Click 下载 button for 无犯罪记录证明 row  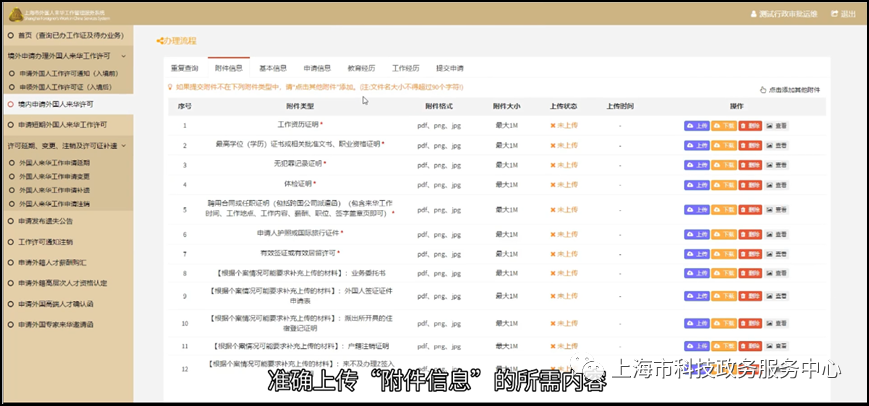724,165
